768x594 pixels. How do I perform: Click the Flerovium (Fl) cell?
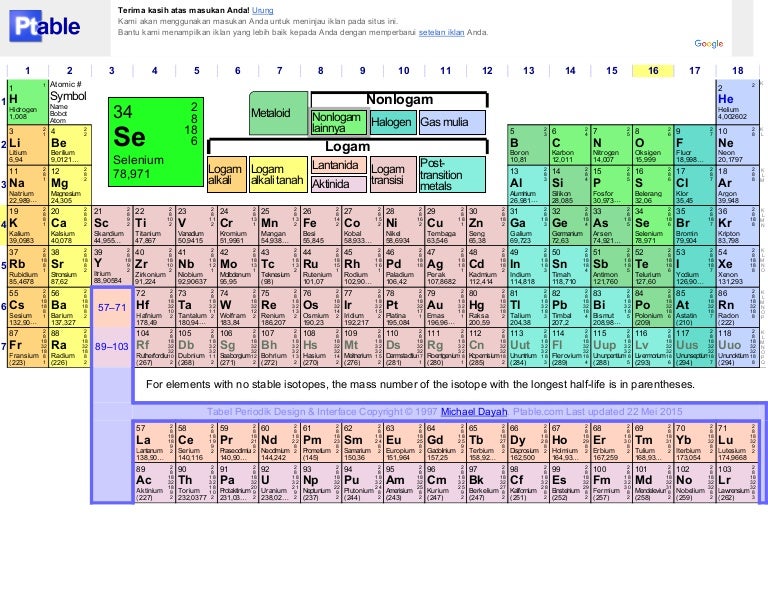(570, 348)
